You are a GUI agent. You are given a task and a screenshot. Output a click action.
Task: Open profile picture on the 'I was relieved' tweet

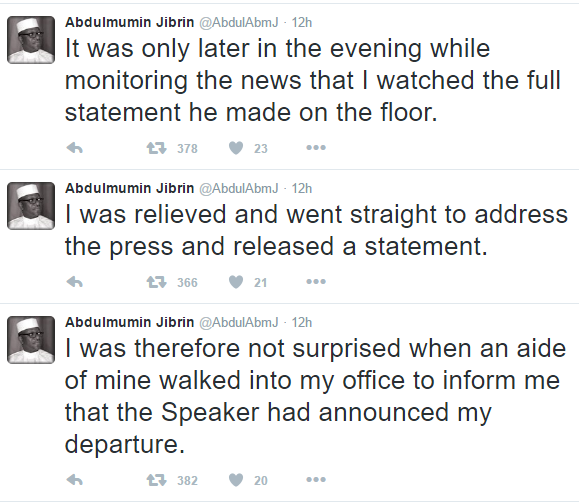31,206
